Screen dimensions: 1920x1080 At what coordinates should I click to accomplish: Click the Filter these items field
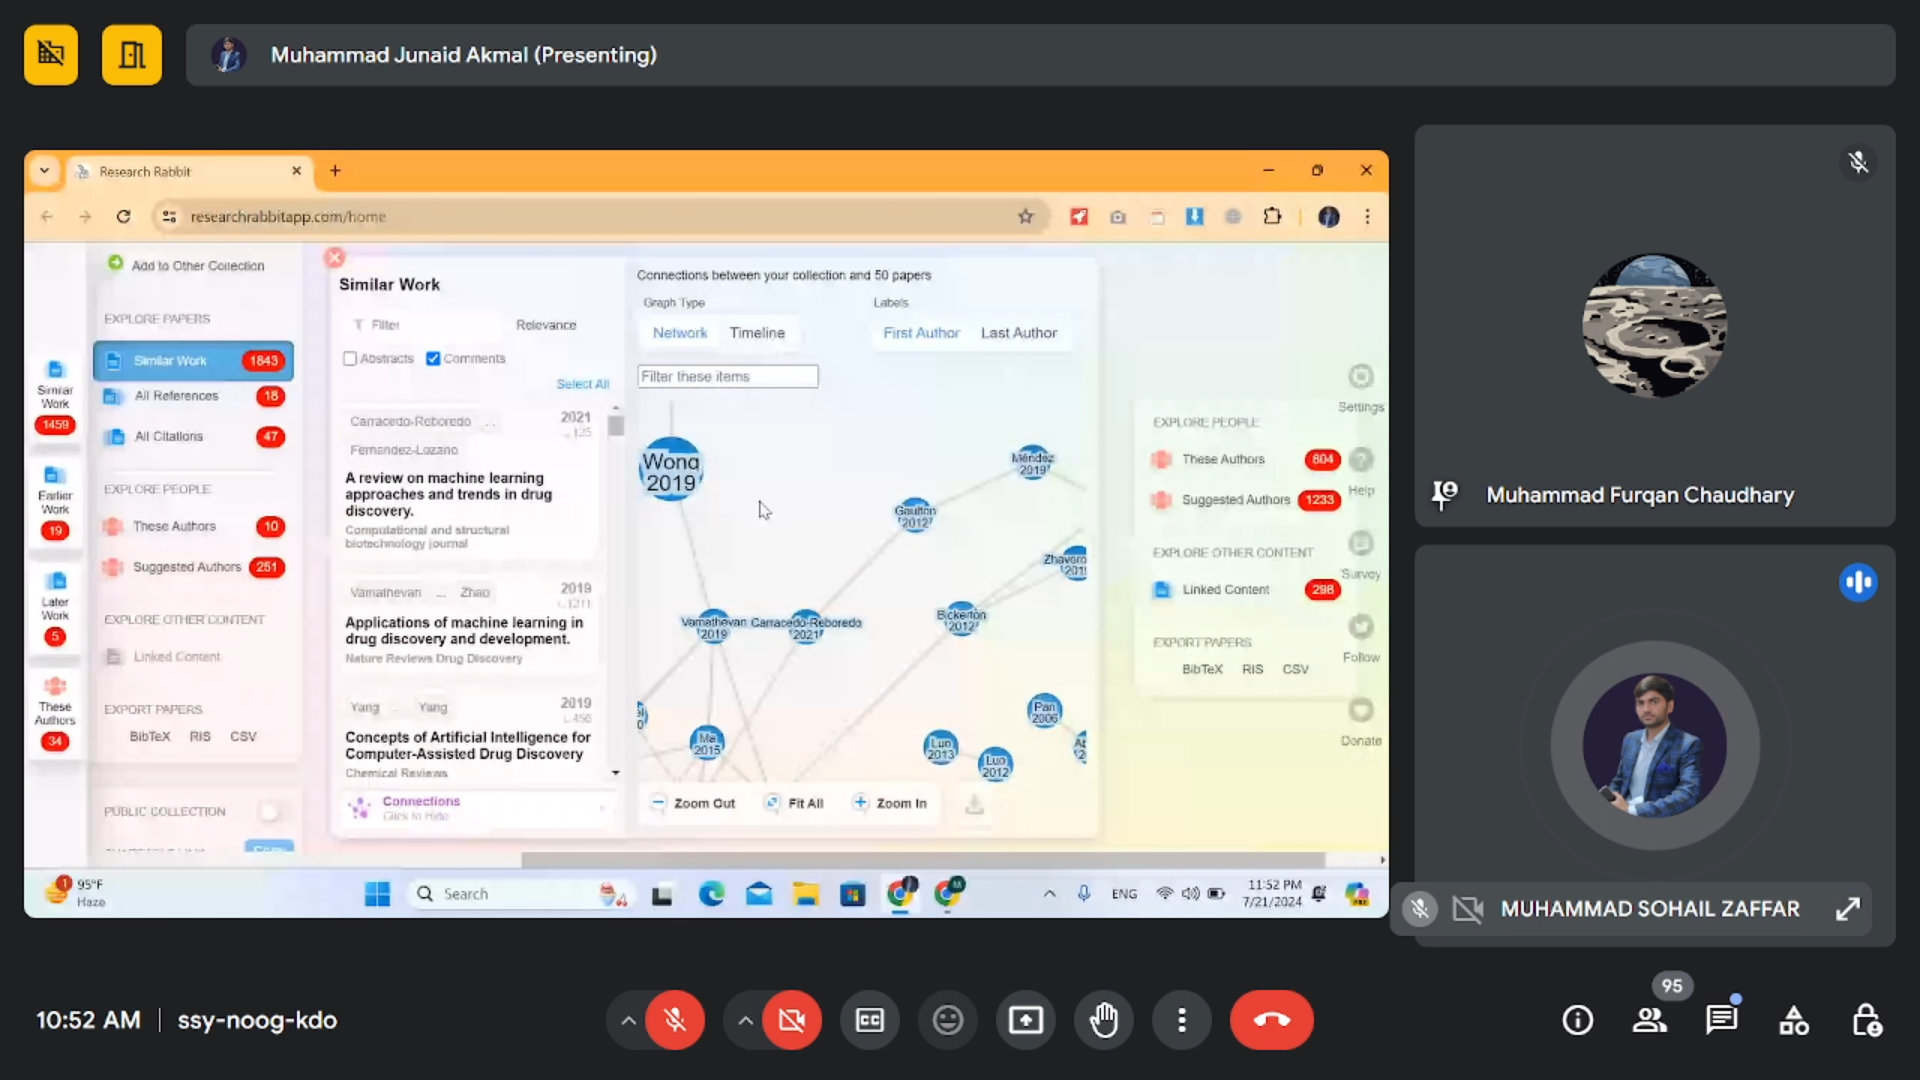[x=728, y=377]
